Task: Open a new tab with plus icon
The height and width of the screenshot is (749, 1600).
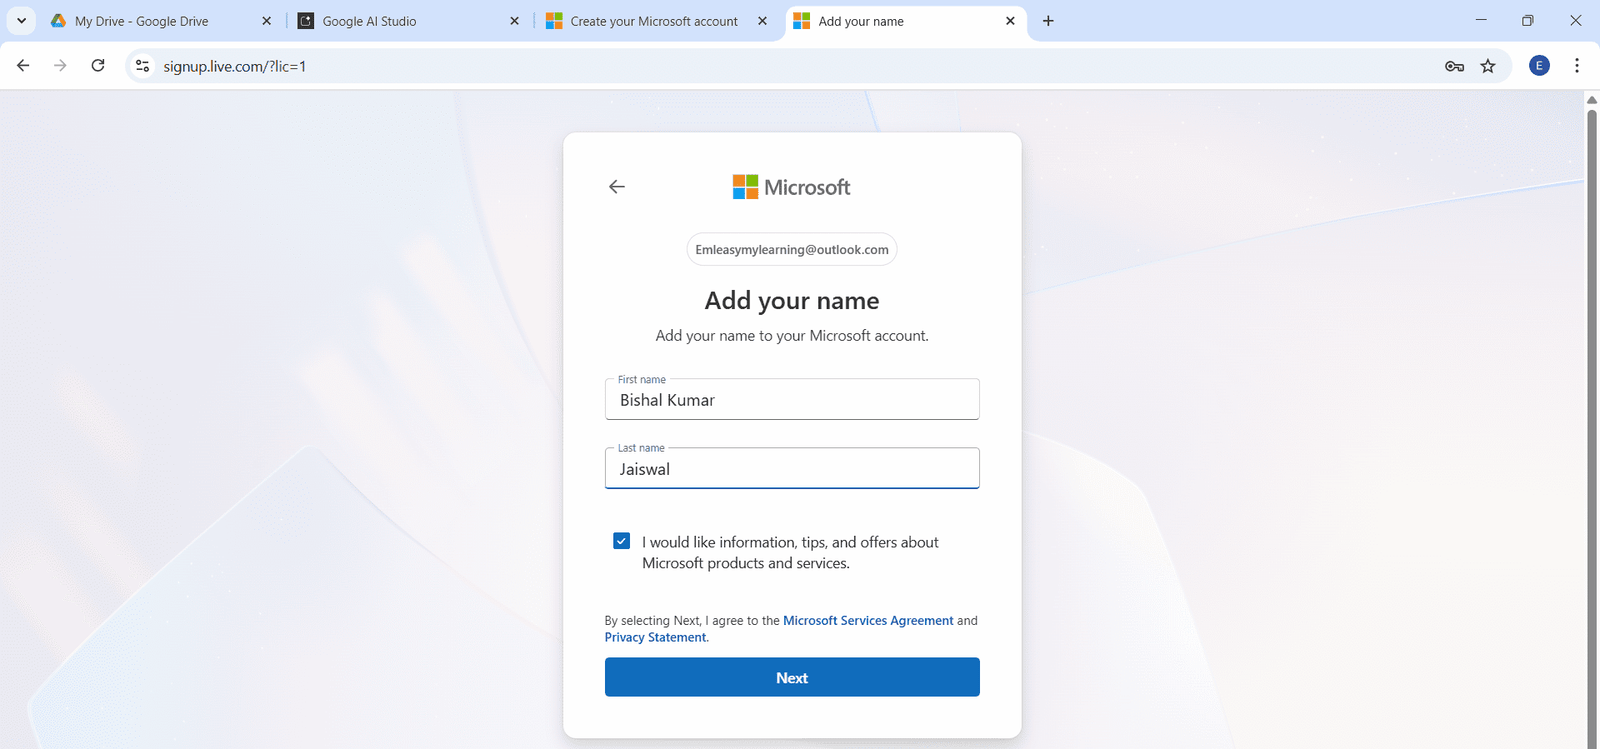Action: [x=1048, y=21]
